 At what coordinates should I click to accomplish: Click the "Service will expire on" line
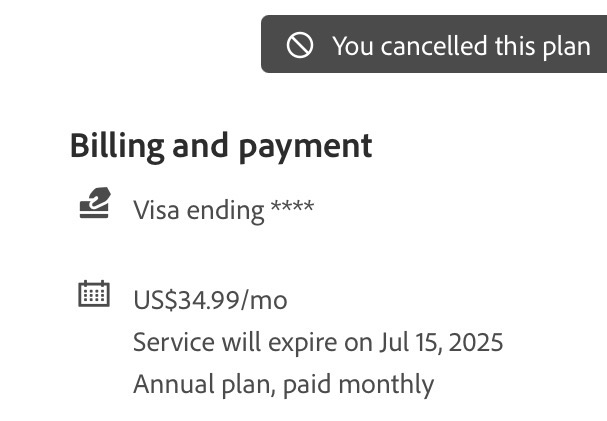(254, 343)
